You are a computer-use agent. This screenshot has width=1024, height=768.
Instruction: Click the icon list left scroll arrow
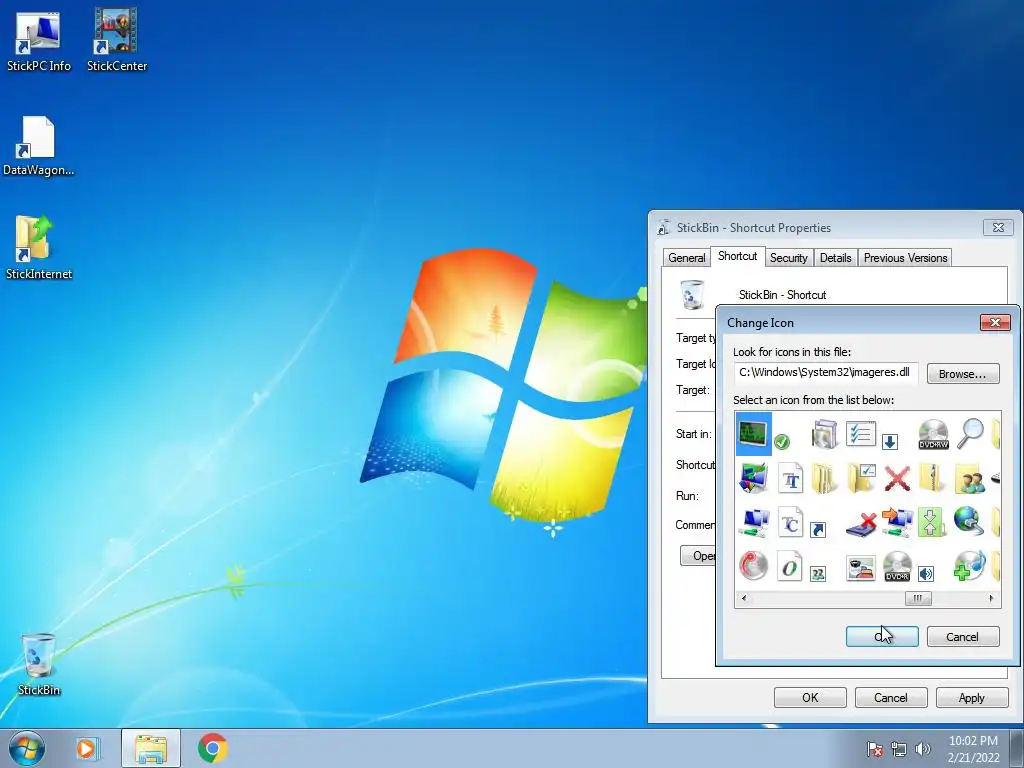click(744, 598)
